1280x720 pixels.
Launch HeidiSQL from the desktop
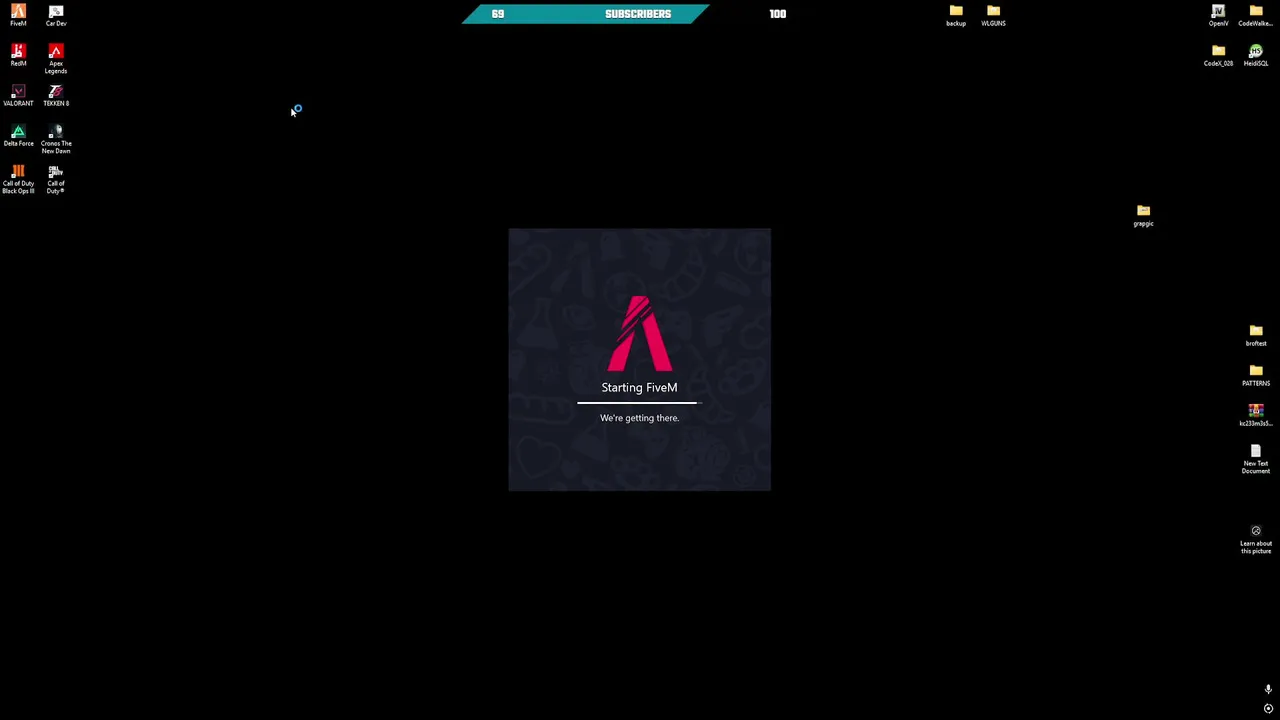tap(1256, 55)
